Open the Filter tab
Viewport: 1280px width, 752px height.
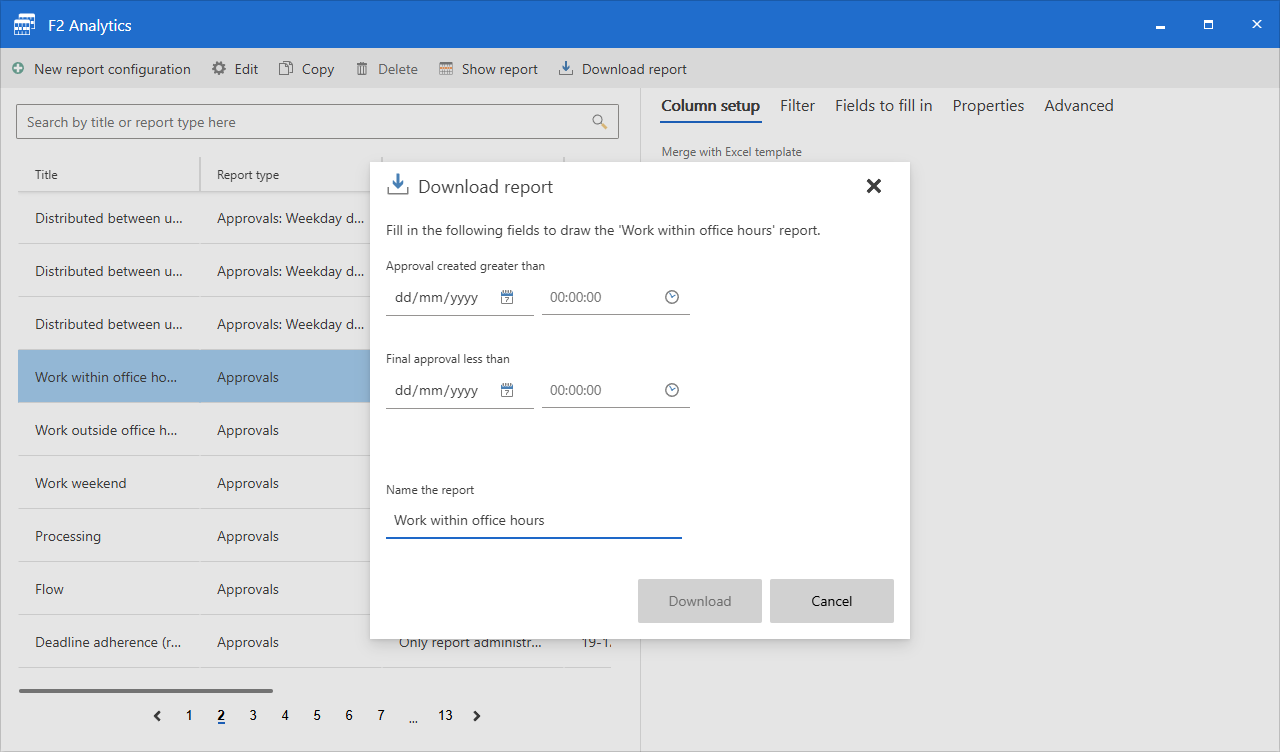pos(798,106)
